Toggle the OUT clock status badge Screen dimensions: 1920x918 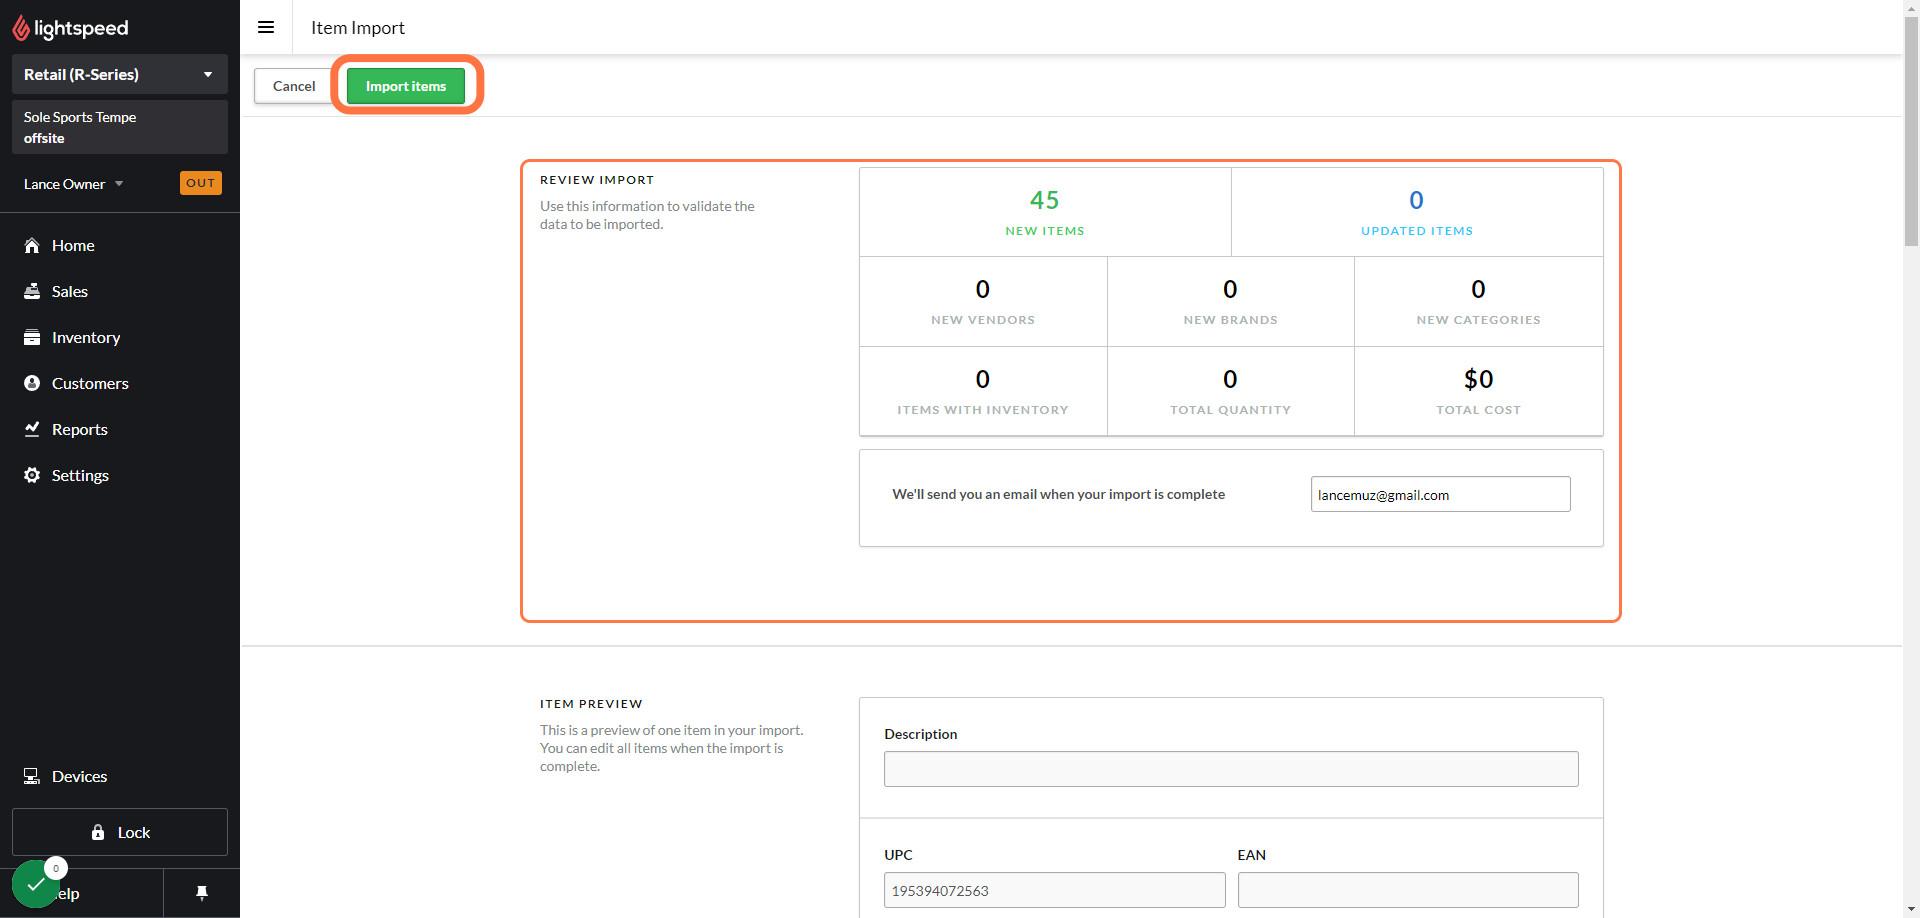[201, 183]
